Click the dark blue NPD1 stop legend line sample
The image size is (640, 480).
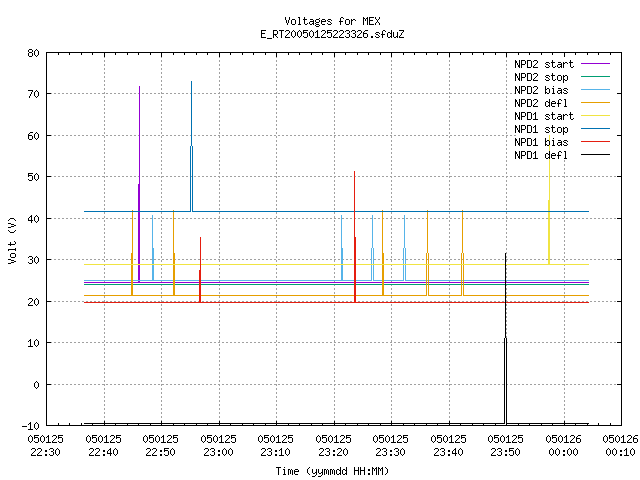(596, 129)
